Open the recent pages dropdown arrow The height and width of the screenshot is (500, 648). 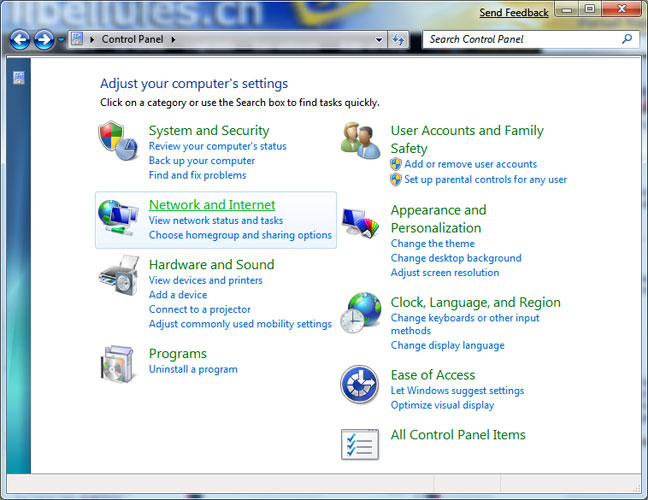(61, 40)
